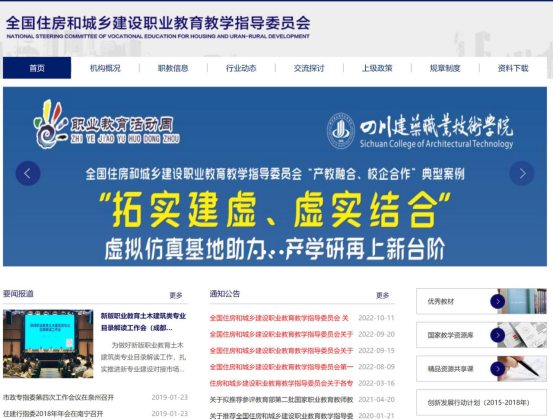The height and width of the screenshot is (419, 553).
Task: Click the 职业教育活动周 logo in banner
Action: tap(107, 124)
